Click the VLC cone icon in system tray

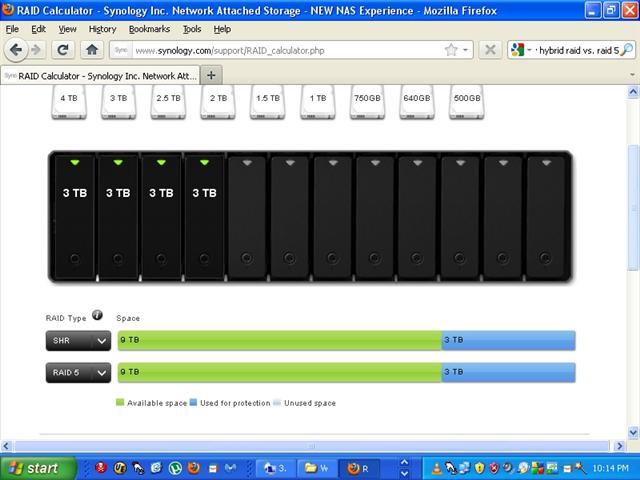point(437,468)
